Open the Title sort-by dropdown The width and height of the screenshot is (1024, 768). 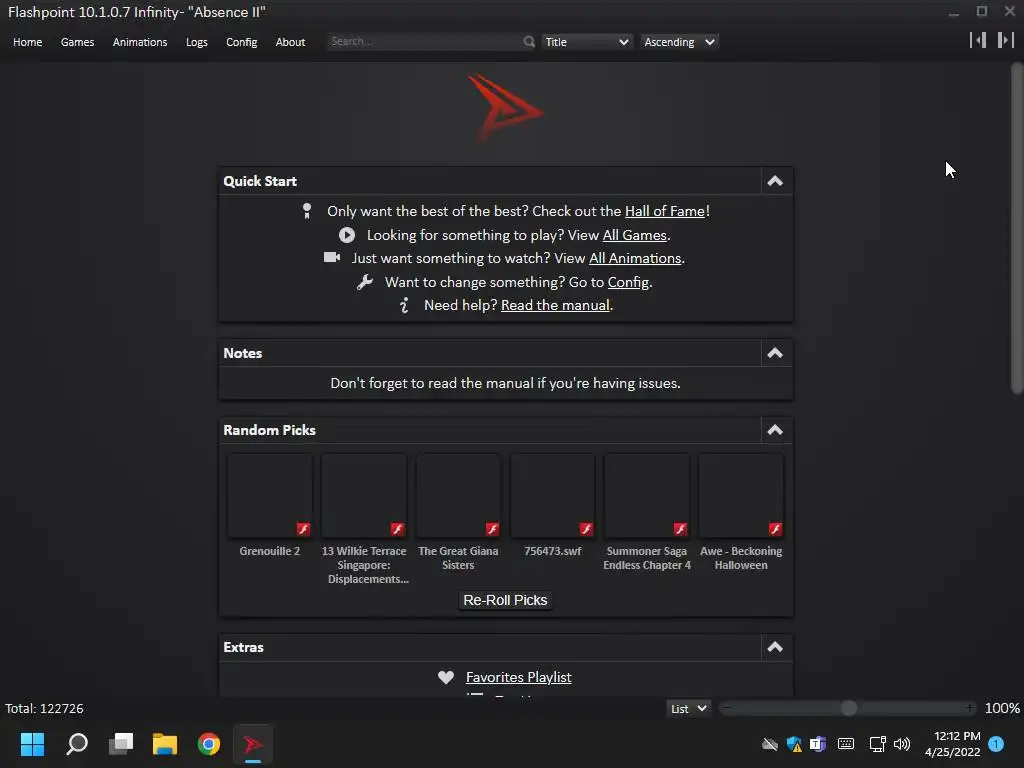[586, 42]
